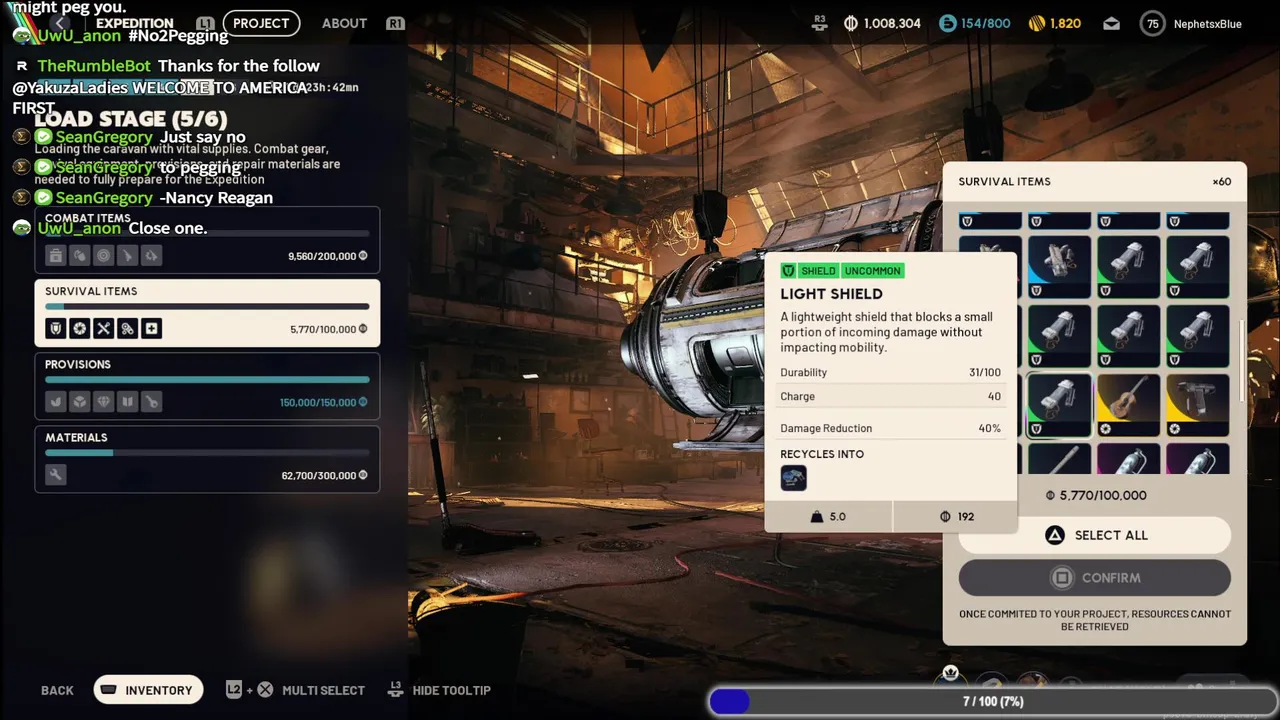
Task: Click the player level 75 badge
Action: [1153, 23]
